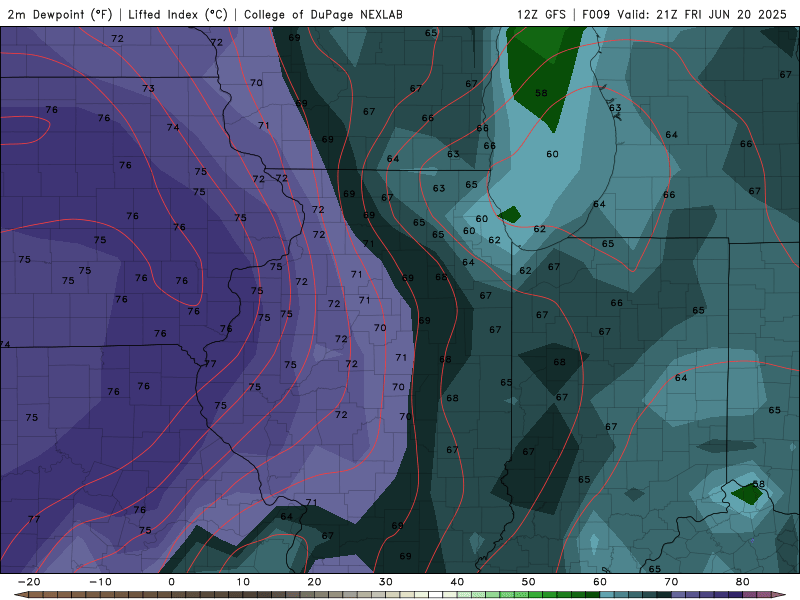Screen dimensions: 800x600
Task: Click the "0" color scale label
Action: coord(171,582)
